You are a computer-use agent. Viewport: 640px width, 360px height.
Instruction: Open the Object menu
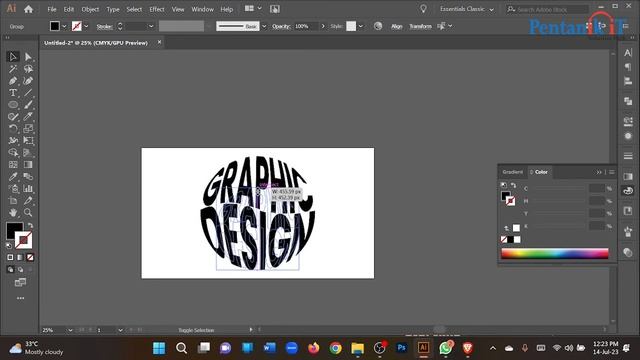[90, 9]
